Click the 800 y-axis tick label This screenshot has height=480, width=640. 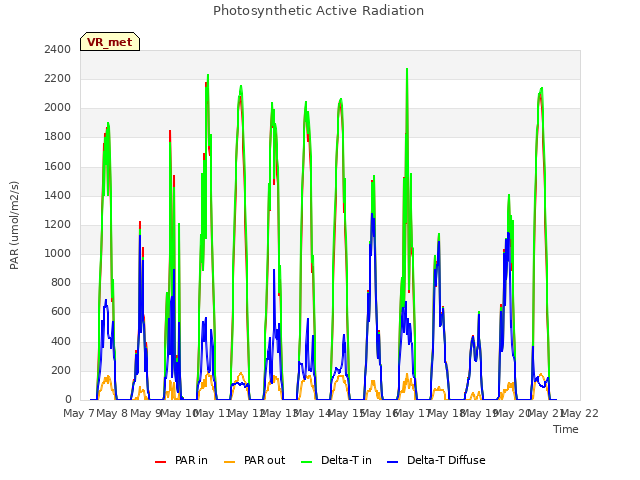coord(61,282)
